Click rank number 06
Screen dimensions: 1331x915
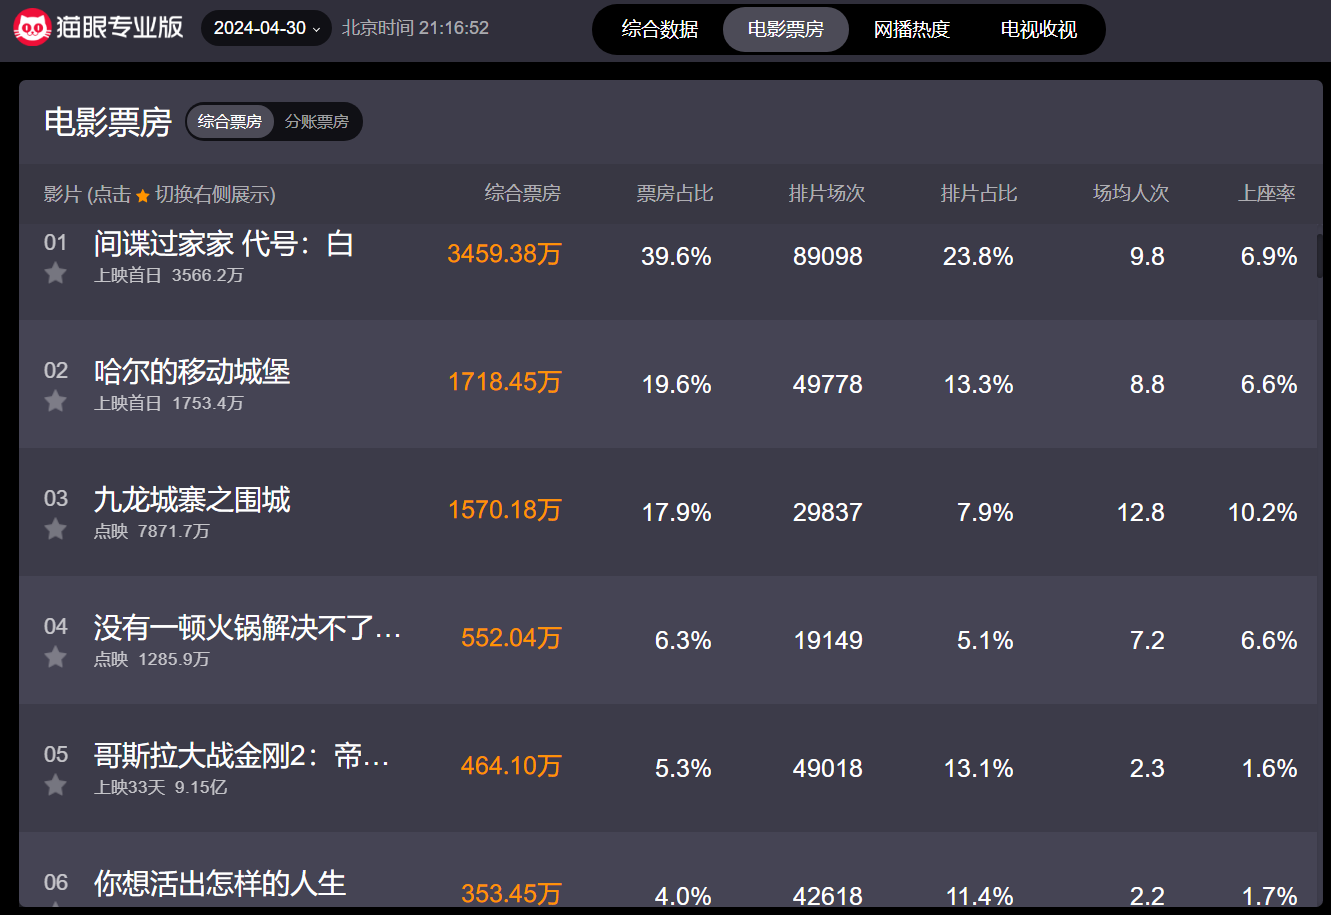56,882
